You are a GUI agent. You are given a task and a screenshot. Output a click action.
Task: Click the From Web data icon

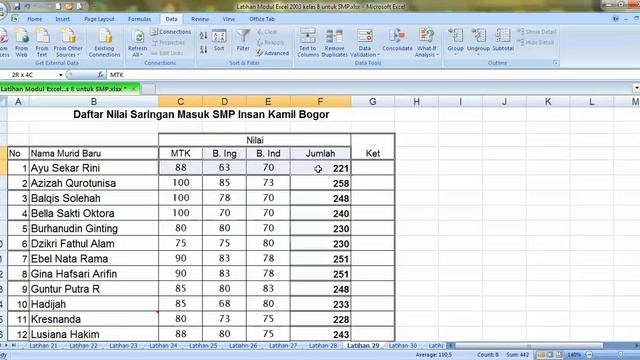coord(22,42)
